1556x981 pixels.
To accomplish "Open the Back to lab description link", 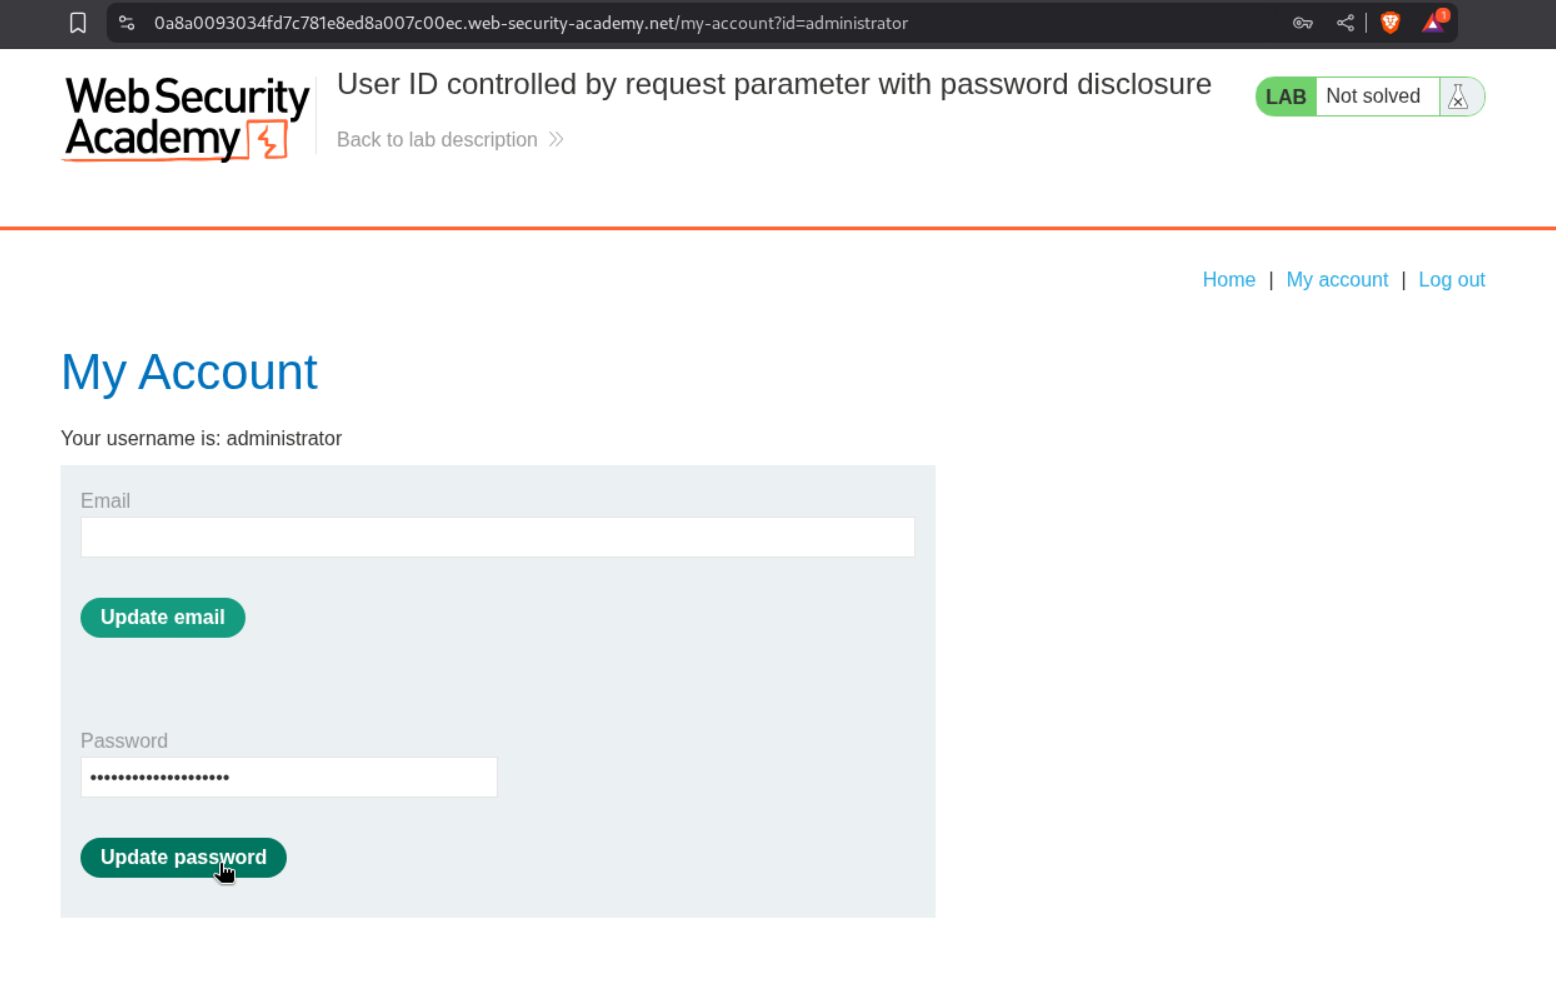I will (437, 140).
